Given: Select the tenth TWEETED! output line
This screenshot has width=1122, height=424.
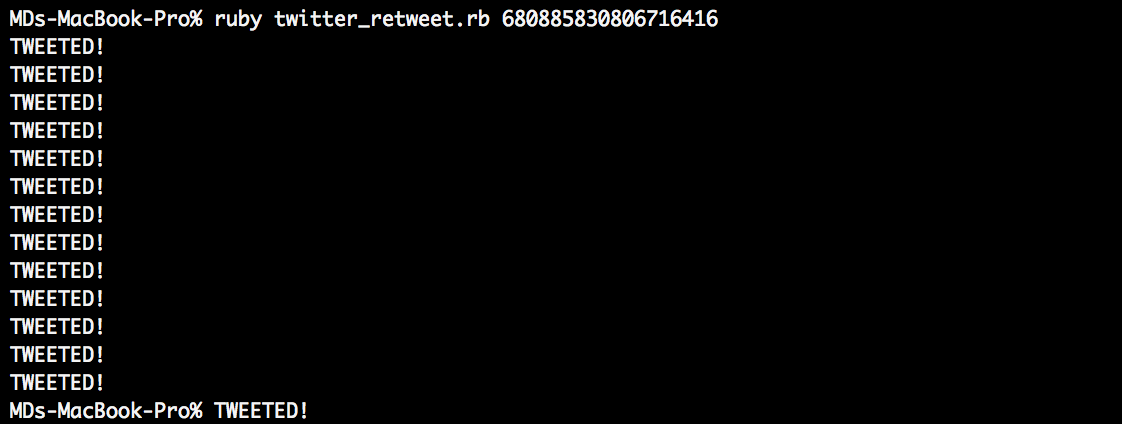Looking at the screenshot, I should 57,298.
